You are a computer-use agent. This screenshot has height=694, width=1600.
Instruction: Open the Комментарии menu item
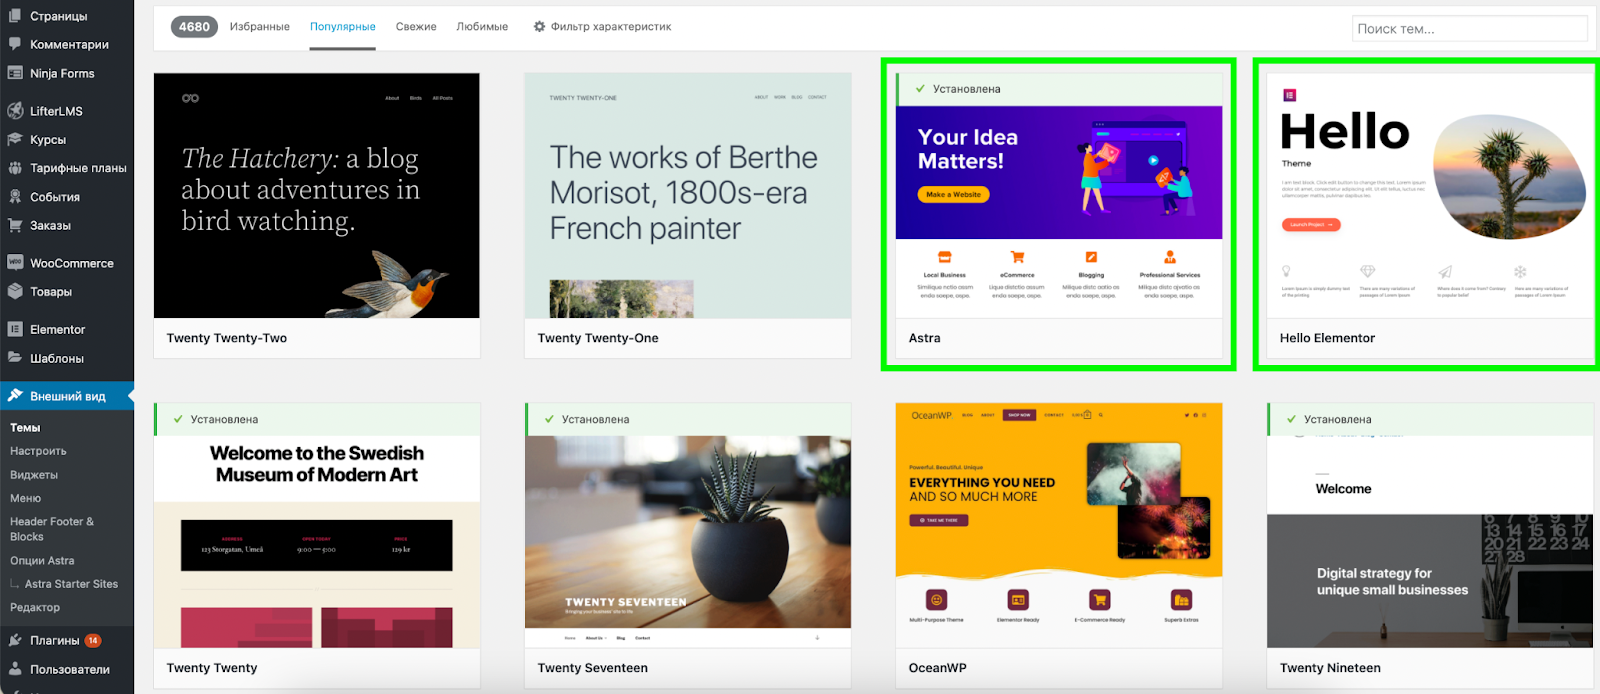point(67,44)
